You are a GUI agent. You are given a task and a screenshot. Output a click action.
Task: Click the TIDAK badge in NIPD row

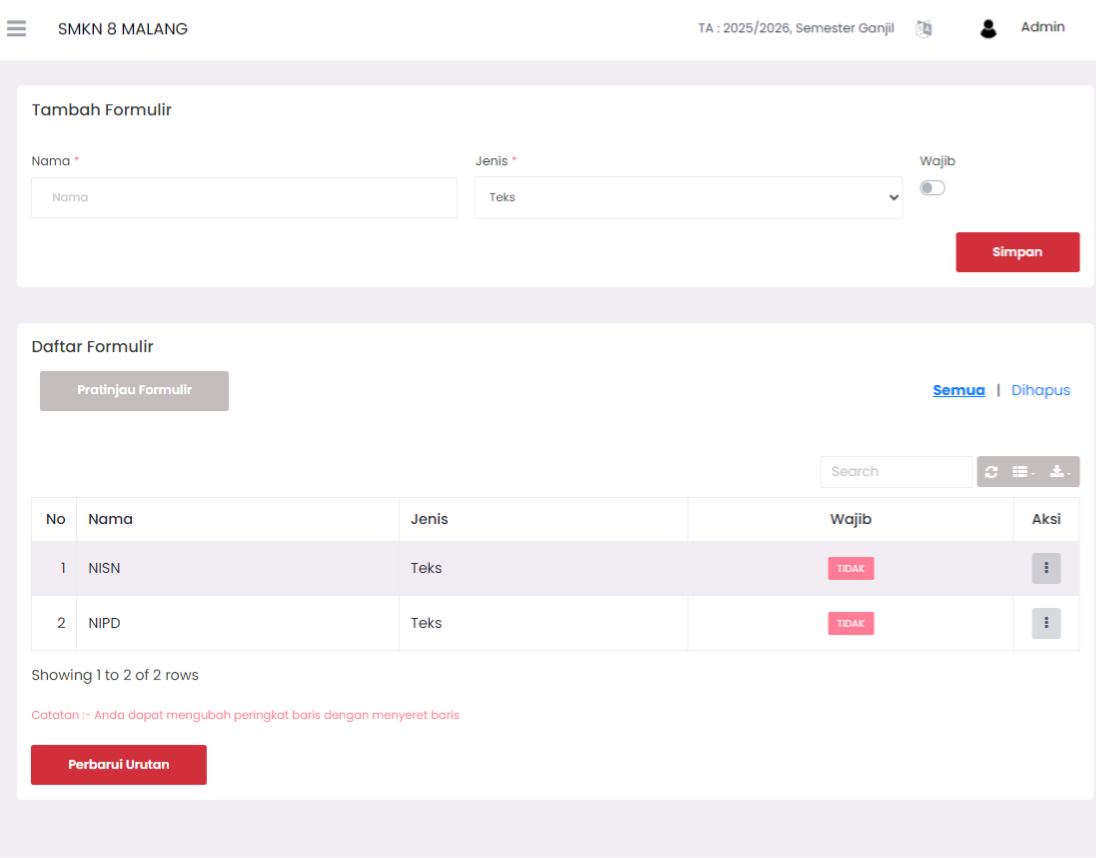(x=850, y=623)
